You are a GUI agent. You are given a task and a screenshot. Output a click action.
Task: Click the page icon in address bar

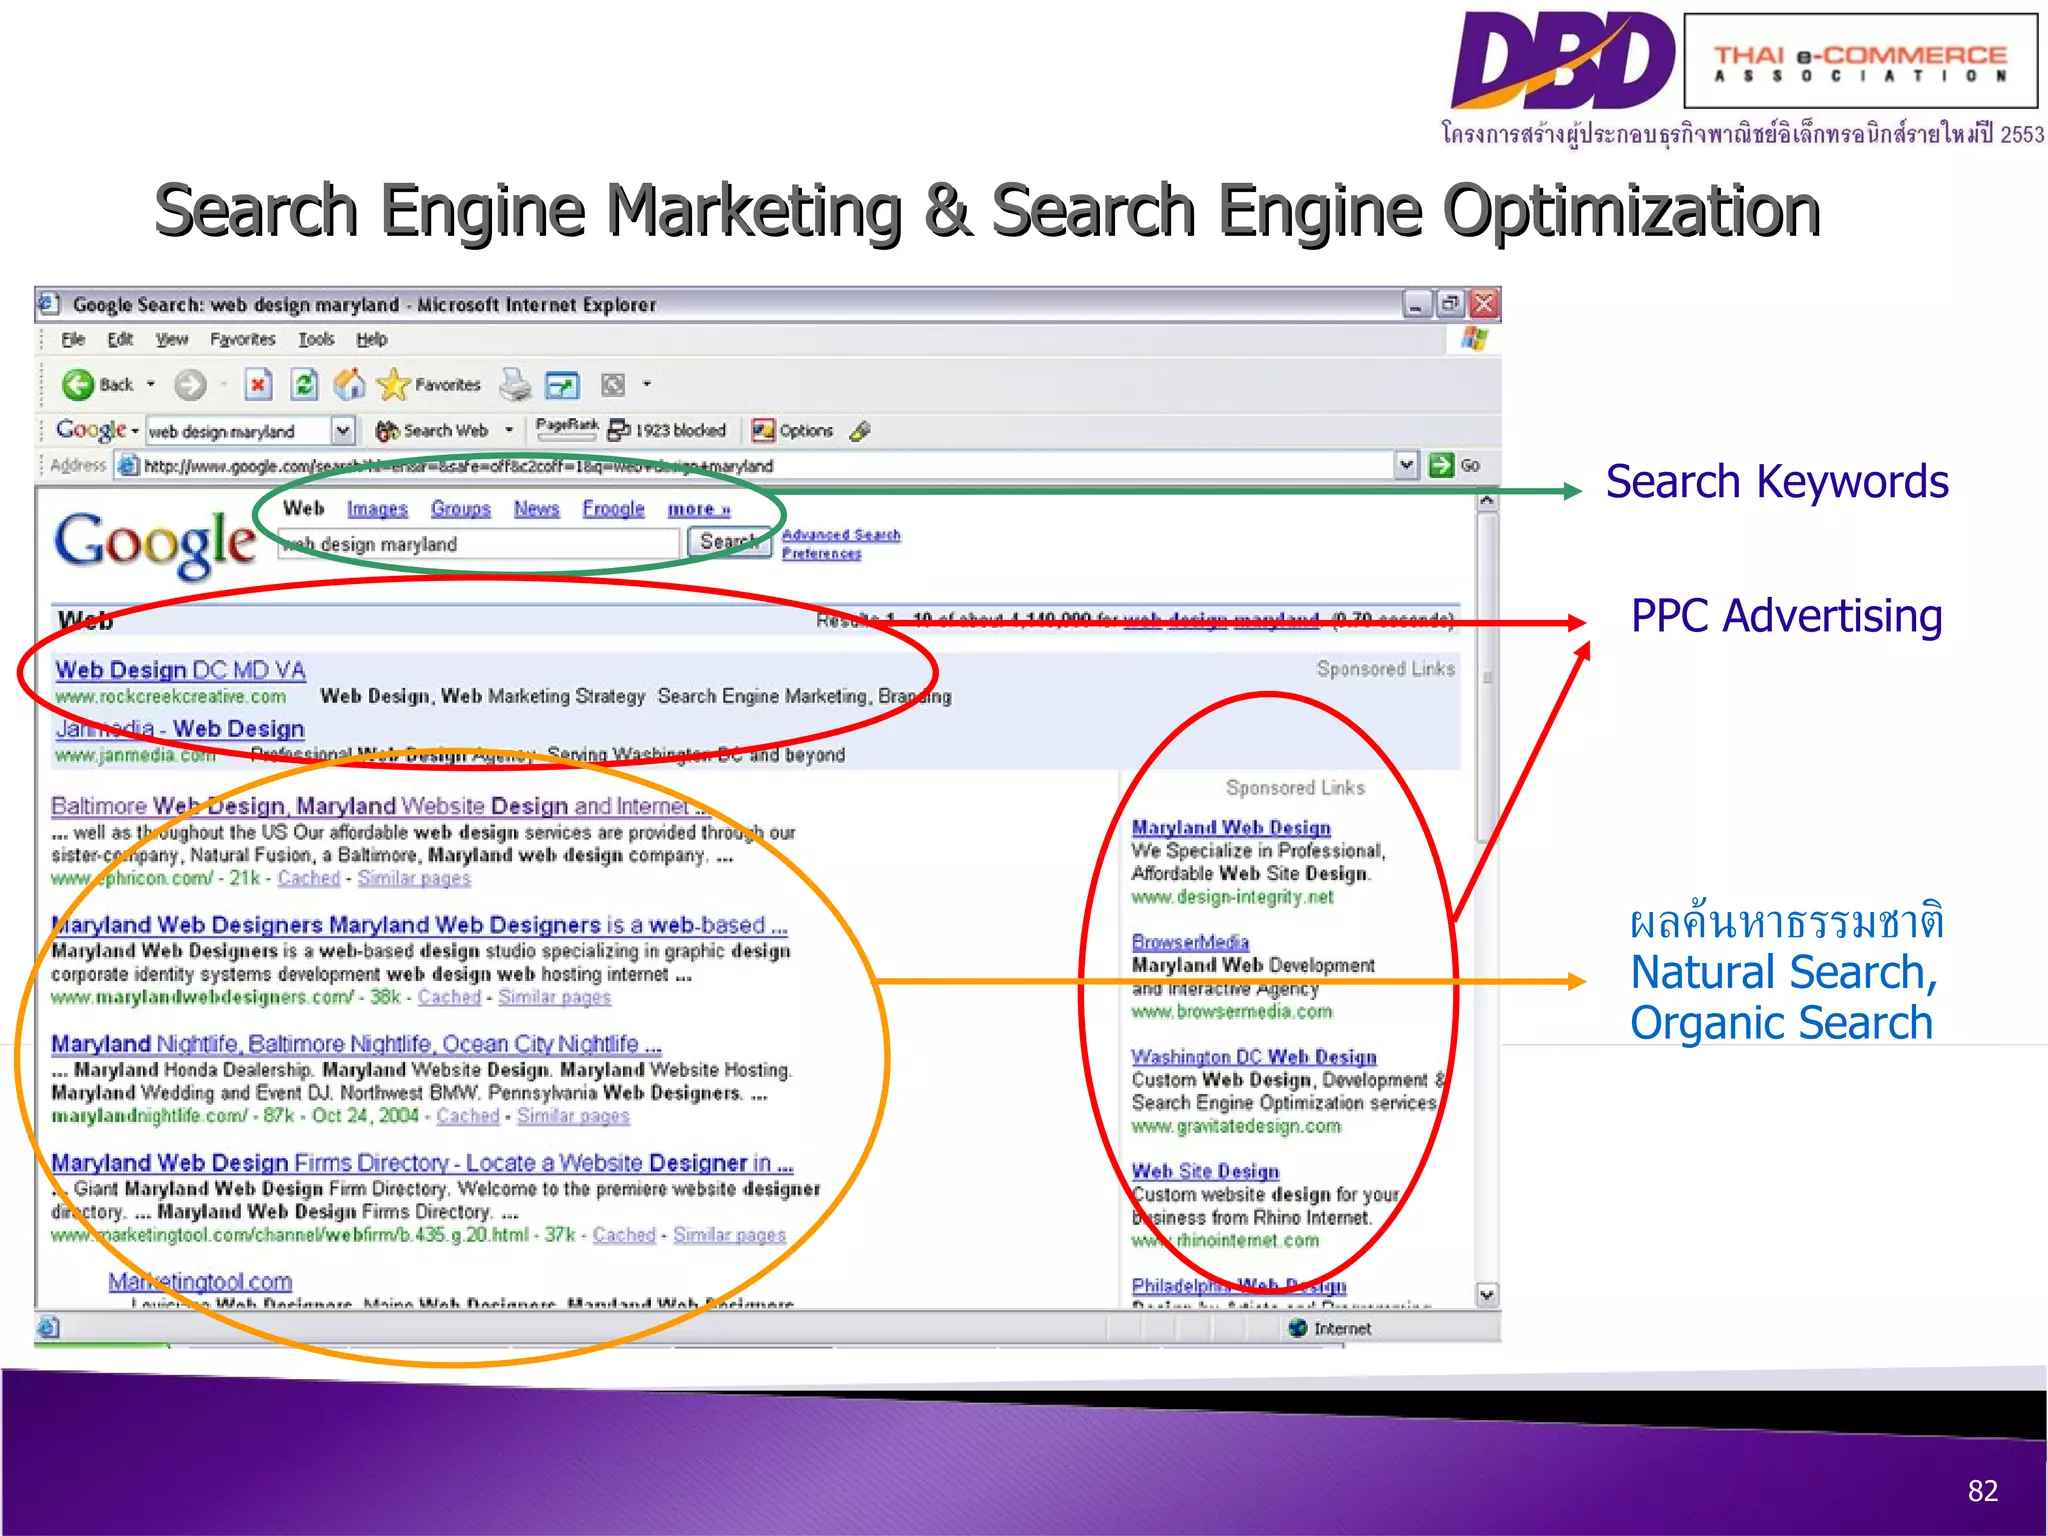[x=127, y=465]
